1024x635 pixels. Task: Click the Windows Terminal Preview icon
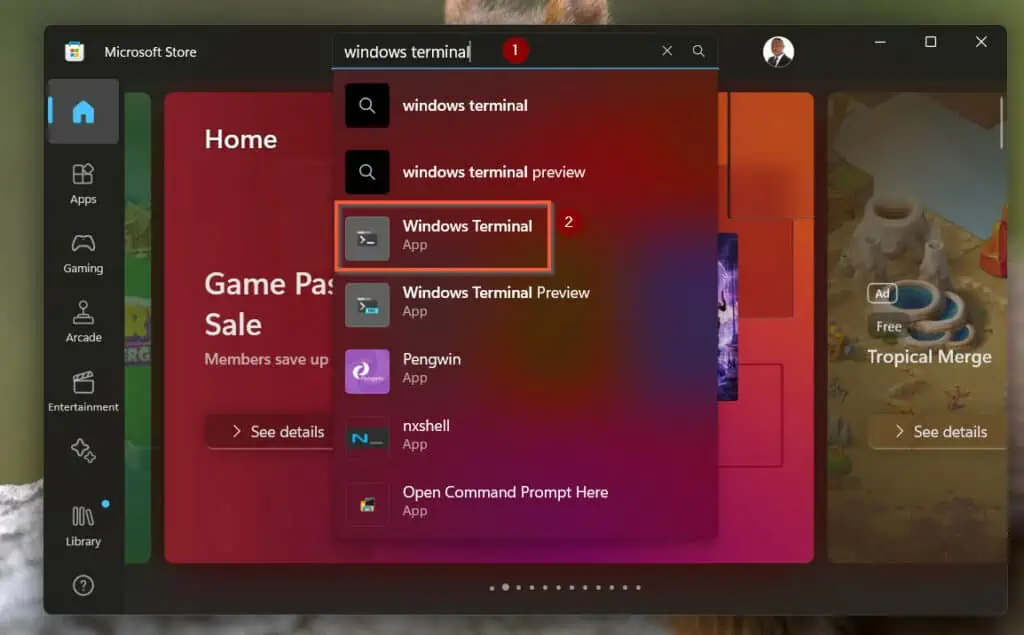pos(367,304)
